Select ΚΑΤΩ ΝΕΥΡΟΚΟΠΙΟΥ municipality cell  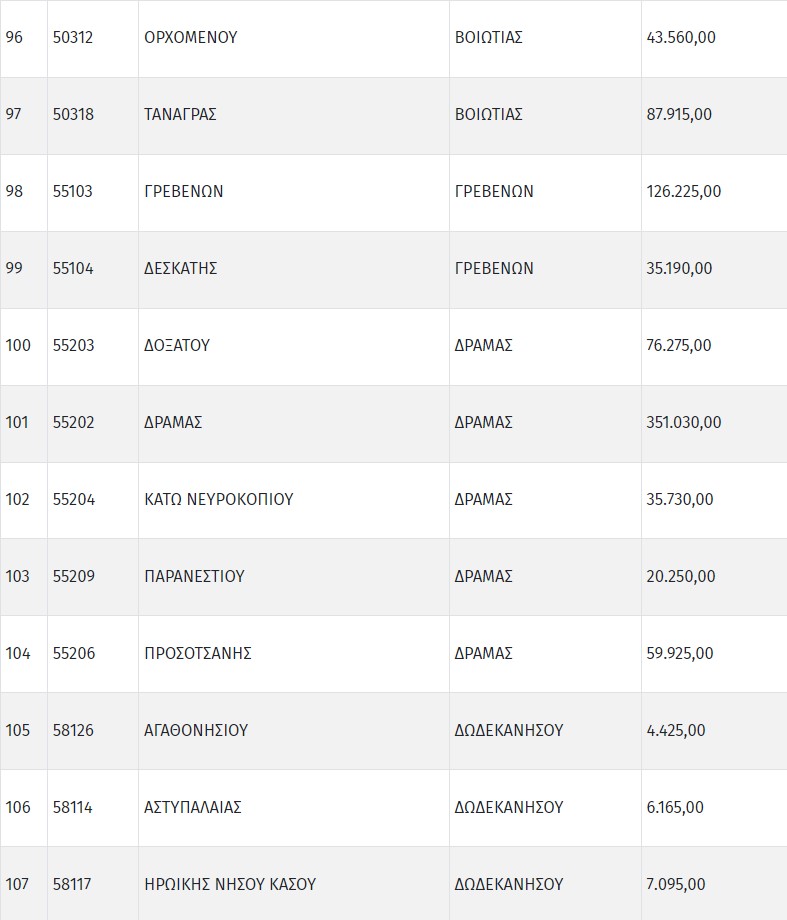(219, 500)
